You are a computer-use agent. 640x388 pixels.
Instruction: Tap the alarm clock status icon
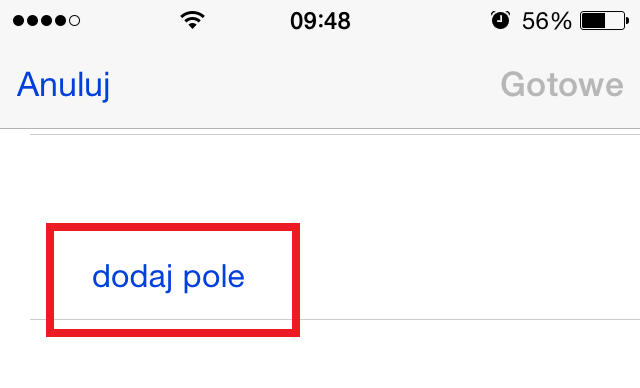click(x=500, y=20)
